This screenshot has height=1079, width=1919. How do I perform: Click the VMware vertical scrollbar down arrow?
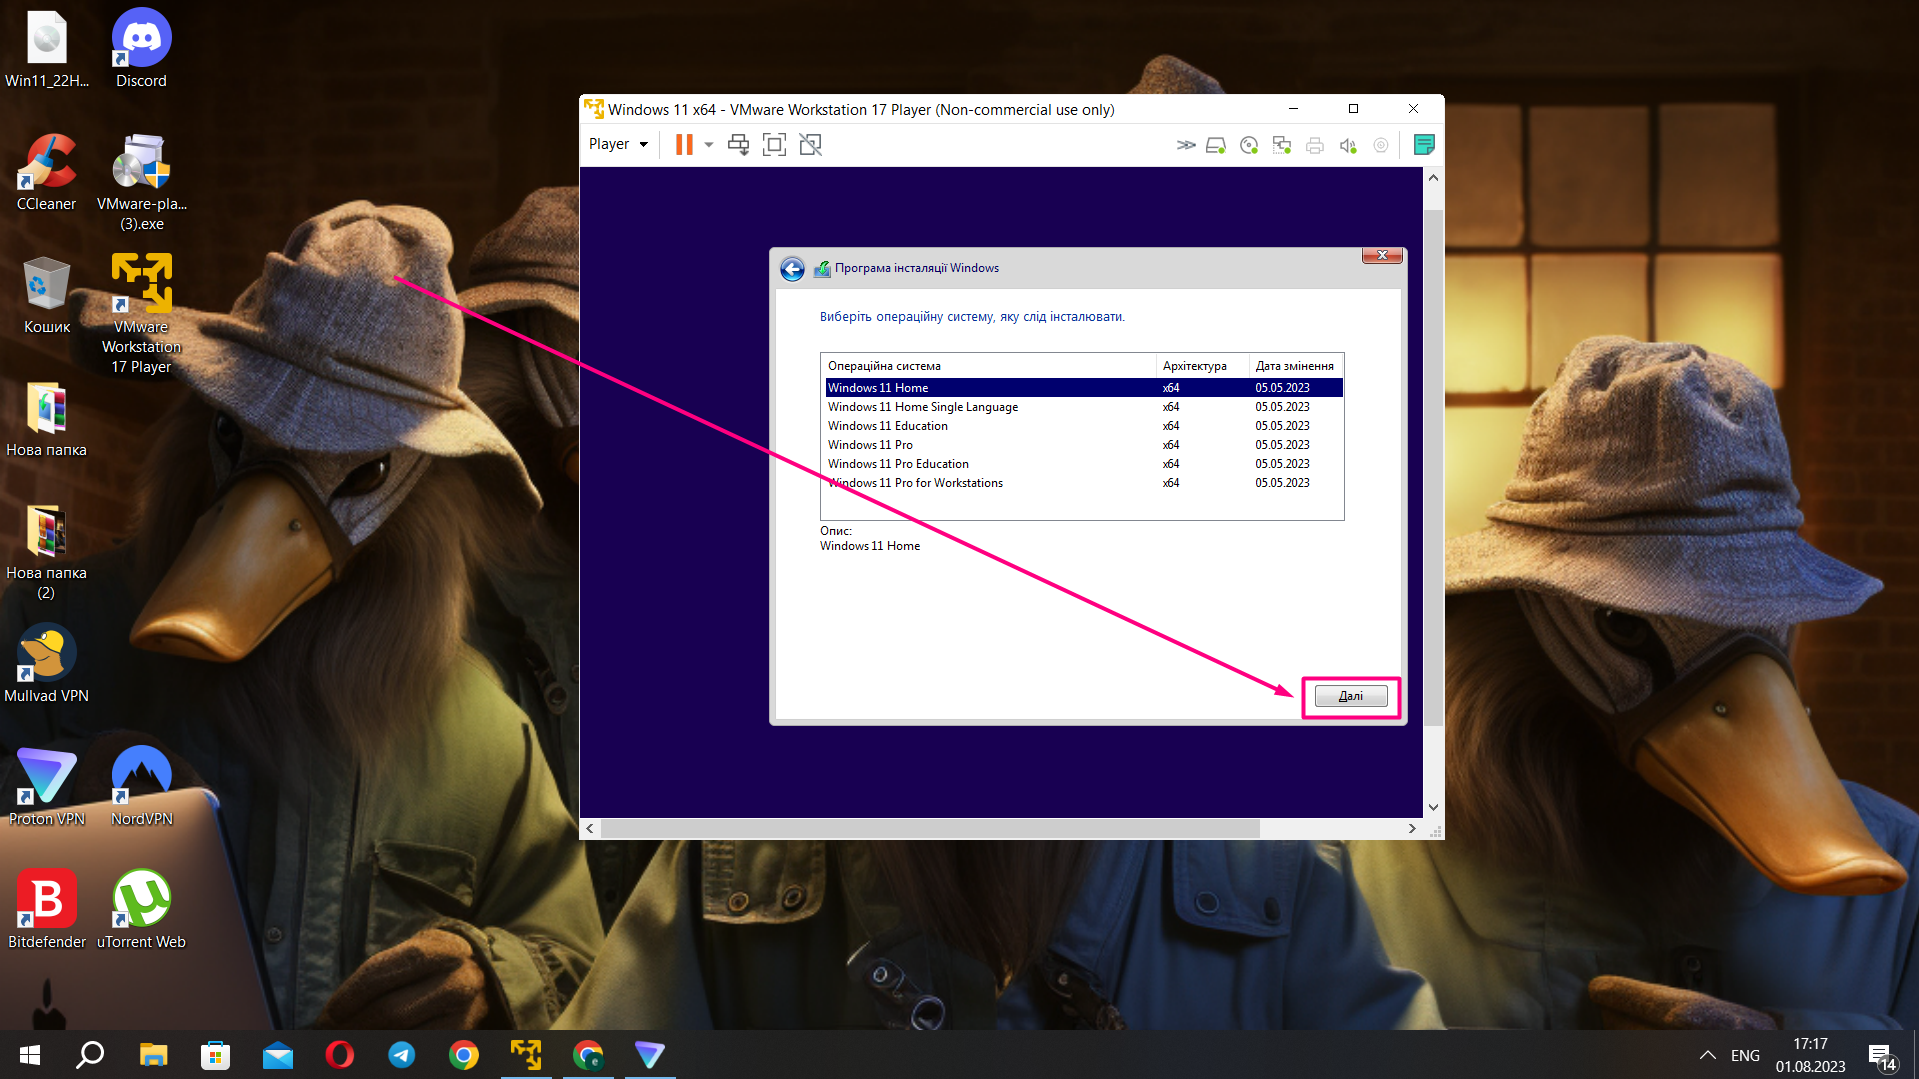click(x=1433, y=807)
